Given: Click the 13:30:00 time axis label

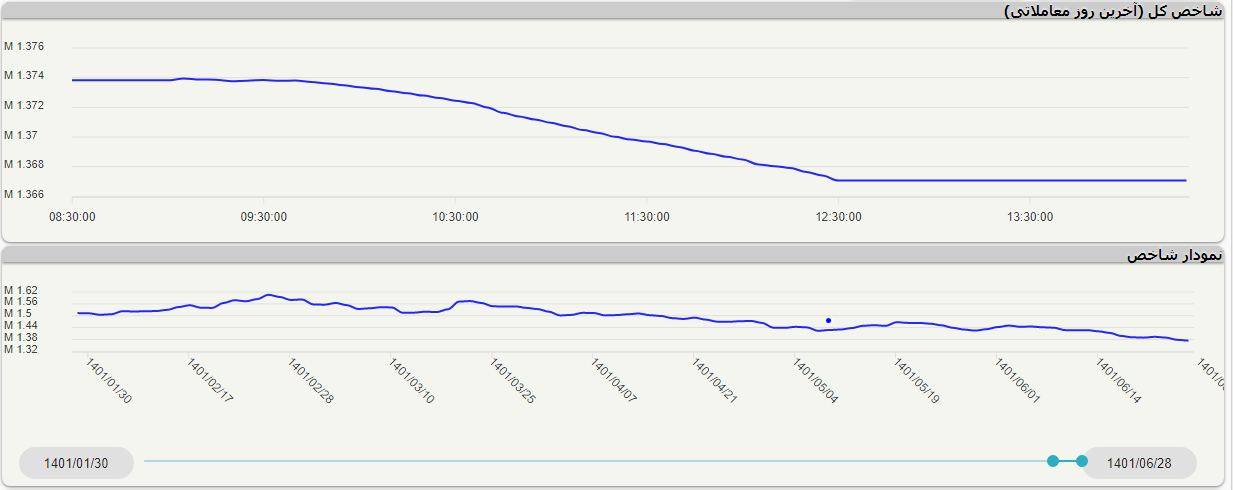Looking at the screenshot, I should (1030, 216).
